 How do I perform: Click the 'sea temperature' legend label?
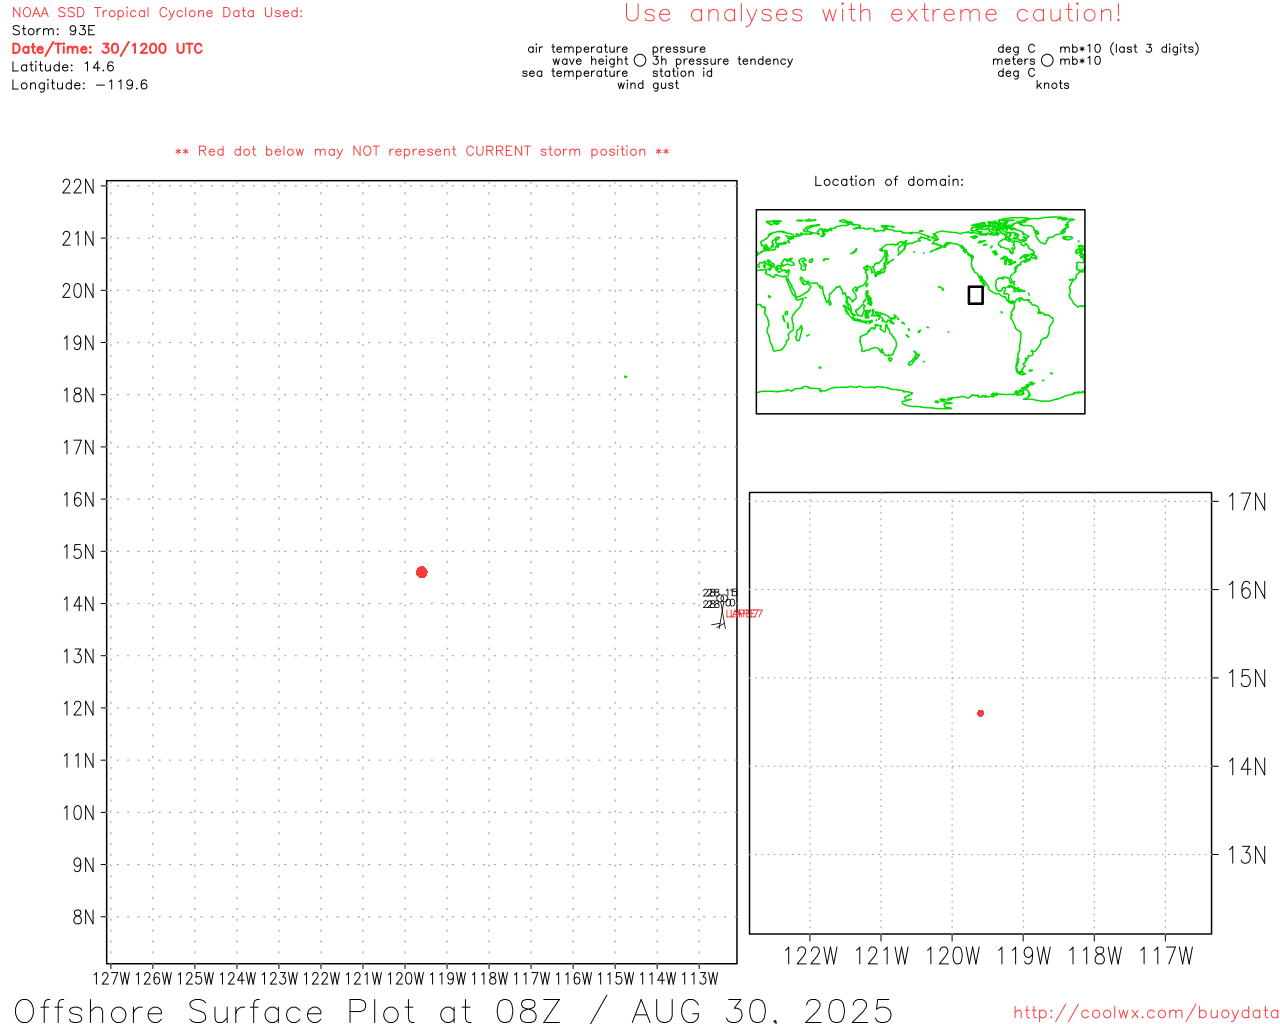575,73
